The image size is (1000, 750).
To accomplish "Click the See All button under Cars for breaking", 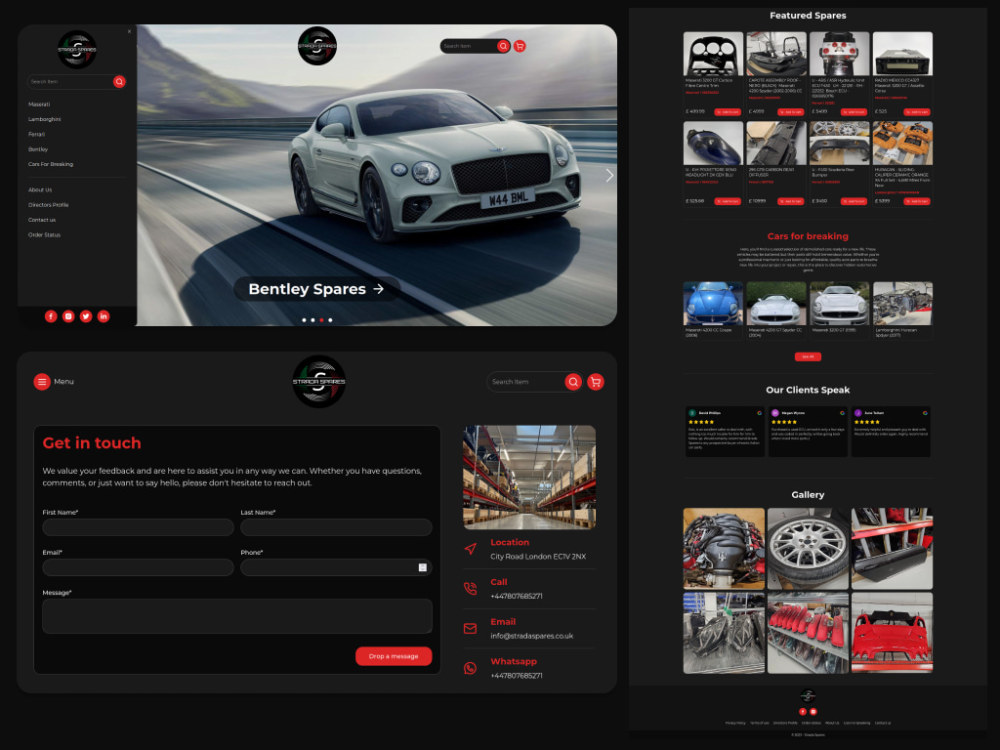I will pyautogui.click(x=808, y=357).
